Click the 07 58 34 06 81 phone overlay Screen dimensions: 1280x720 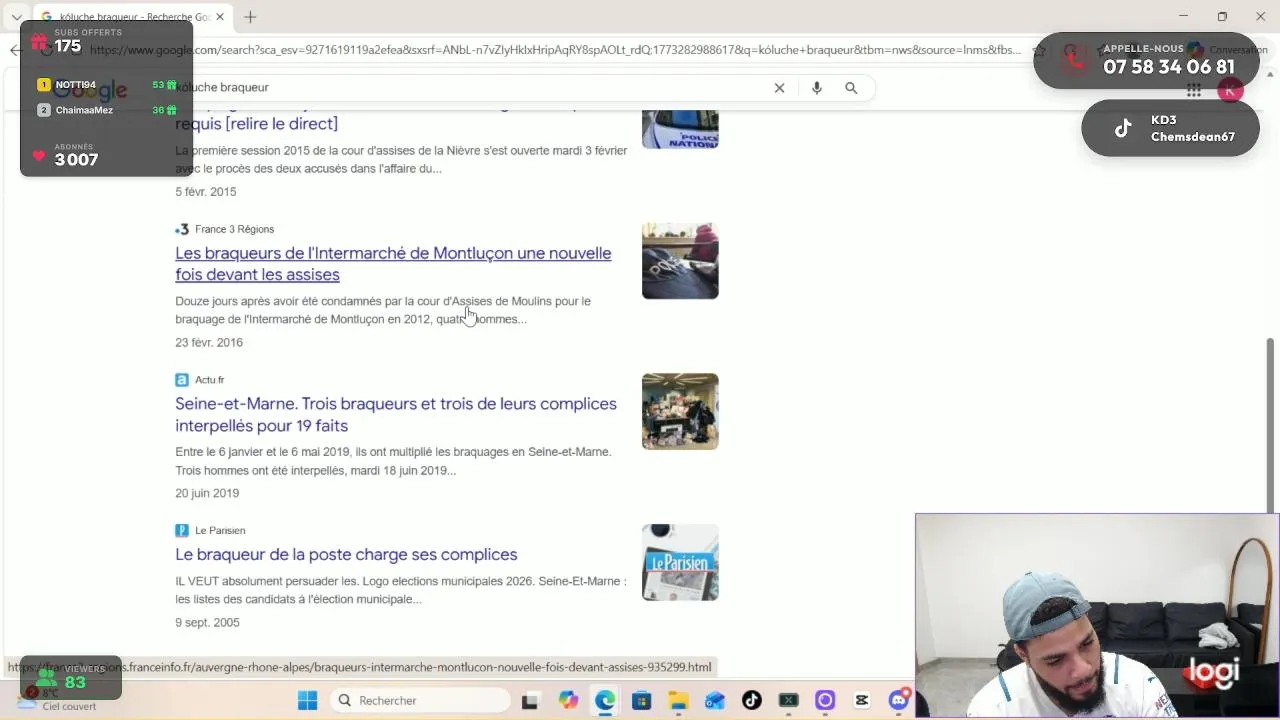[x=1146, y=61]
